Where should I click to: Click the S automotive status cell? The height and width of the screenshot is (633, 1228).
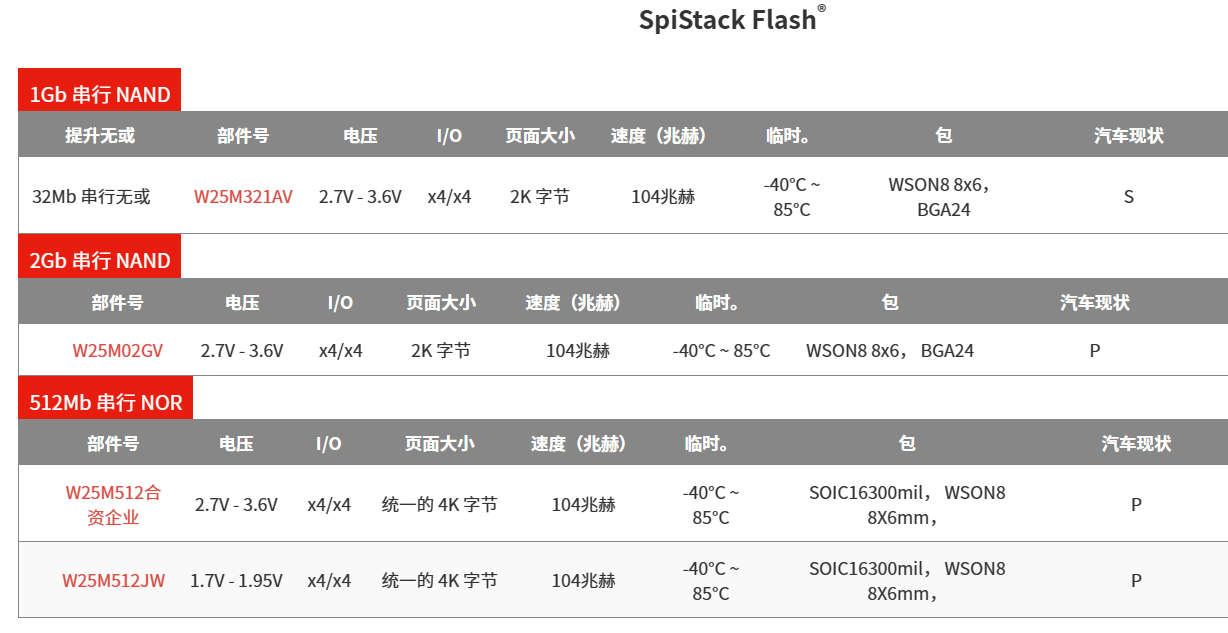[x=1129, y=197]
